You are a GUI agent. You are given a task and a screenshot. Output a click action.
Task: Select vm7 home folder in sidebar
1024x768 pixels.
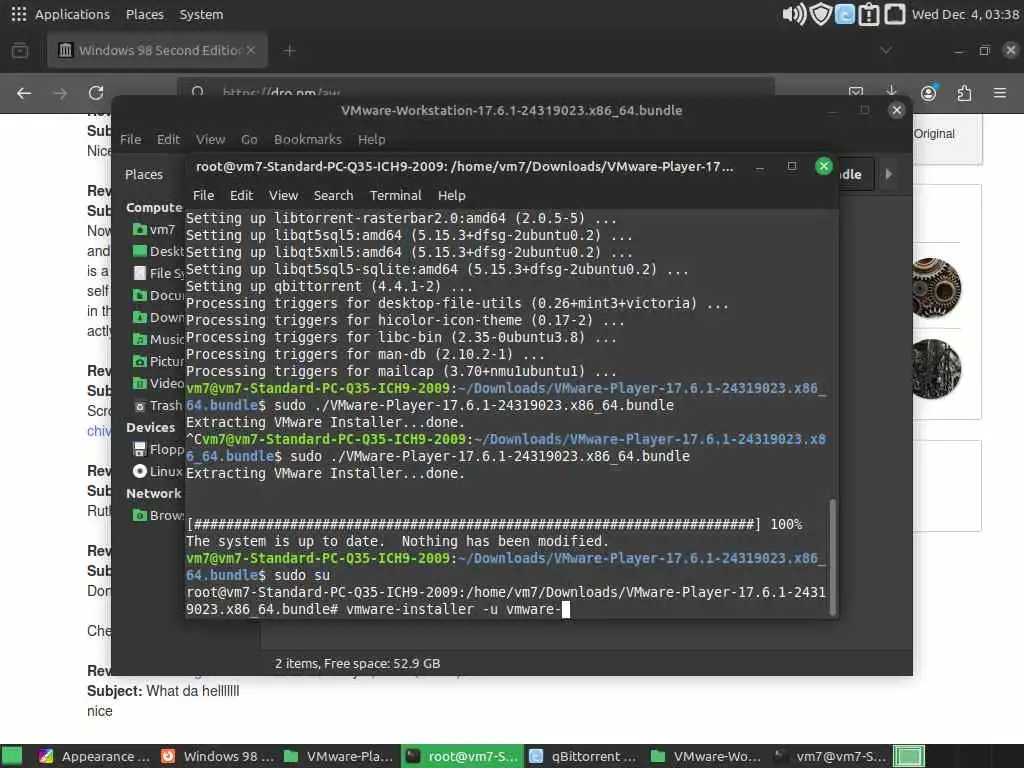[x=154, y=229]
